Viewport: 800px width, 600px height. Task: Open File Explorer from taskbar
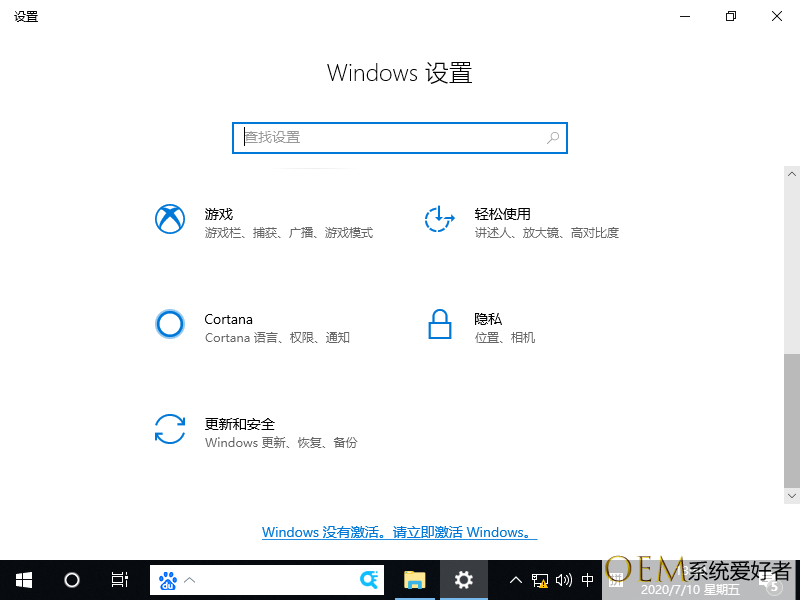pyautogui.click(x=414, y=580)
